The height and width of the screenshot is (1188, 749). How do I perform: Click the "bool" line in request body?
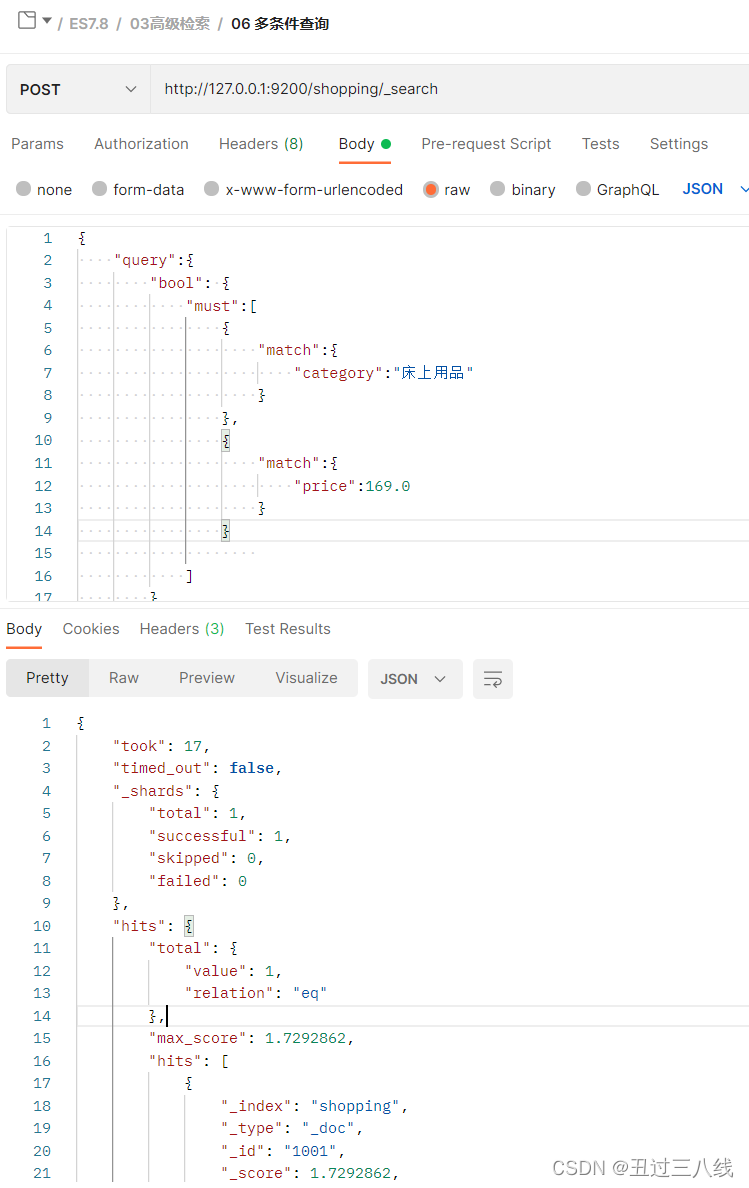click(x=189, y=283)
